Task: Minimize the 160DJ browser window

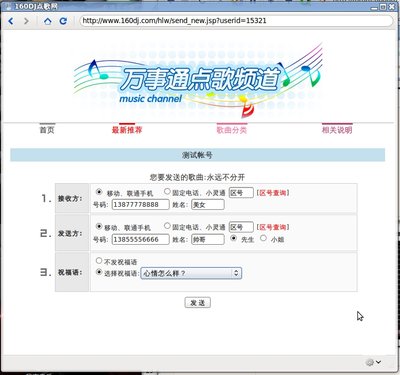Action: [x=374, y=7]
